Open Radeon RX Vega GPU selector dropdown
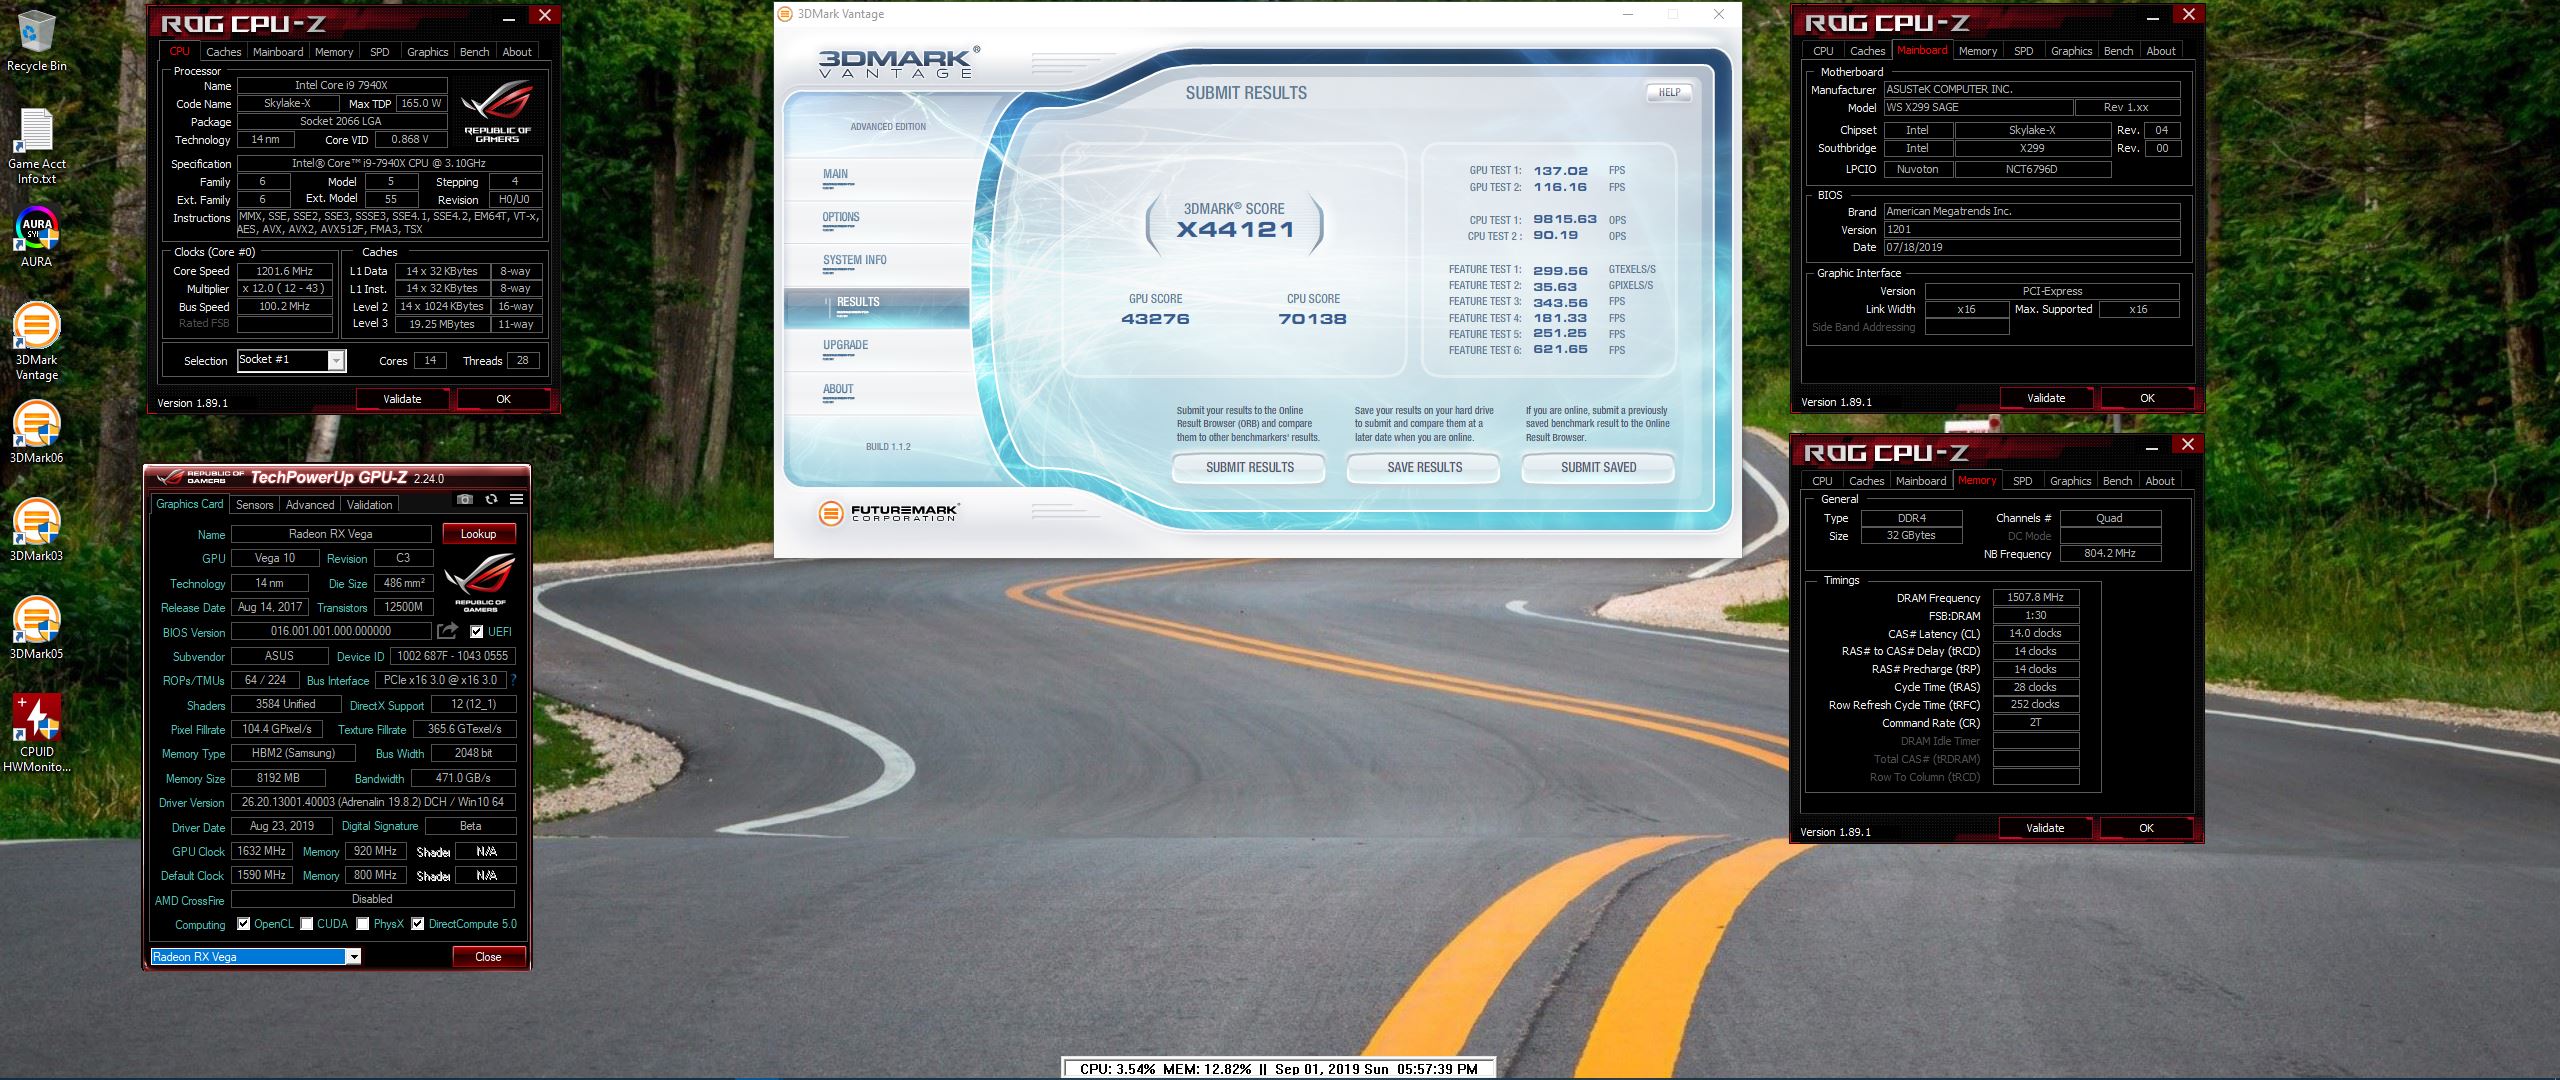This screenshot has height=1080, width=2560. 353,957
